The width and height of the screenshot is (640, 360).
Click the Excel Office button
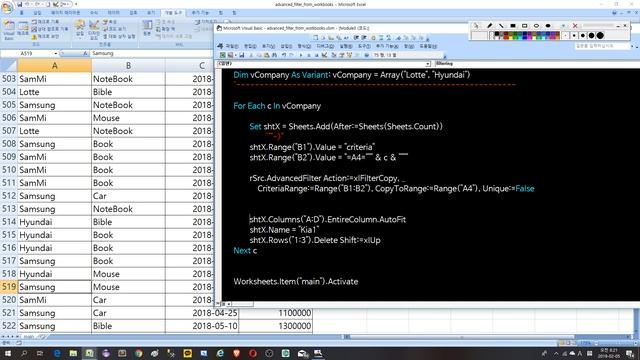[7, 8]
